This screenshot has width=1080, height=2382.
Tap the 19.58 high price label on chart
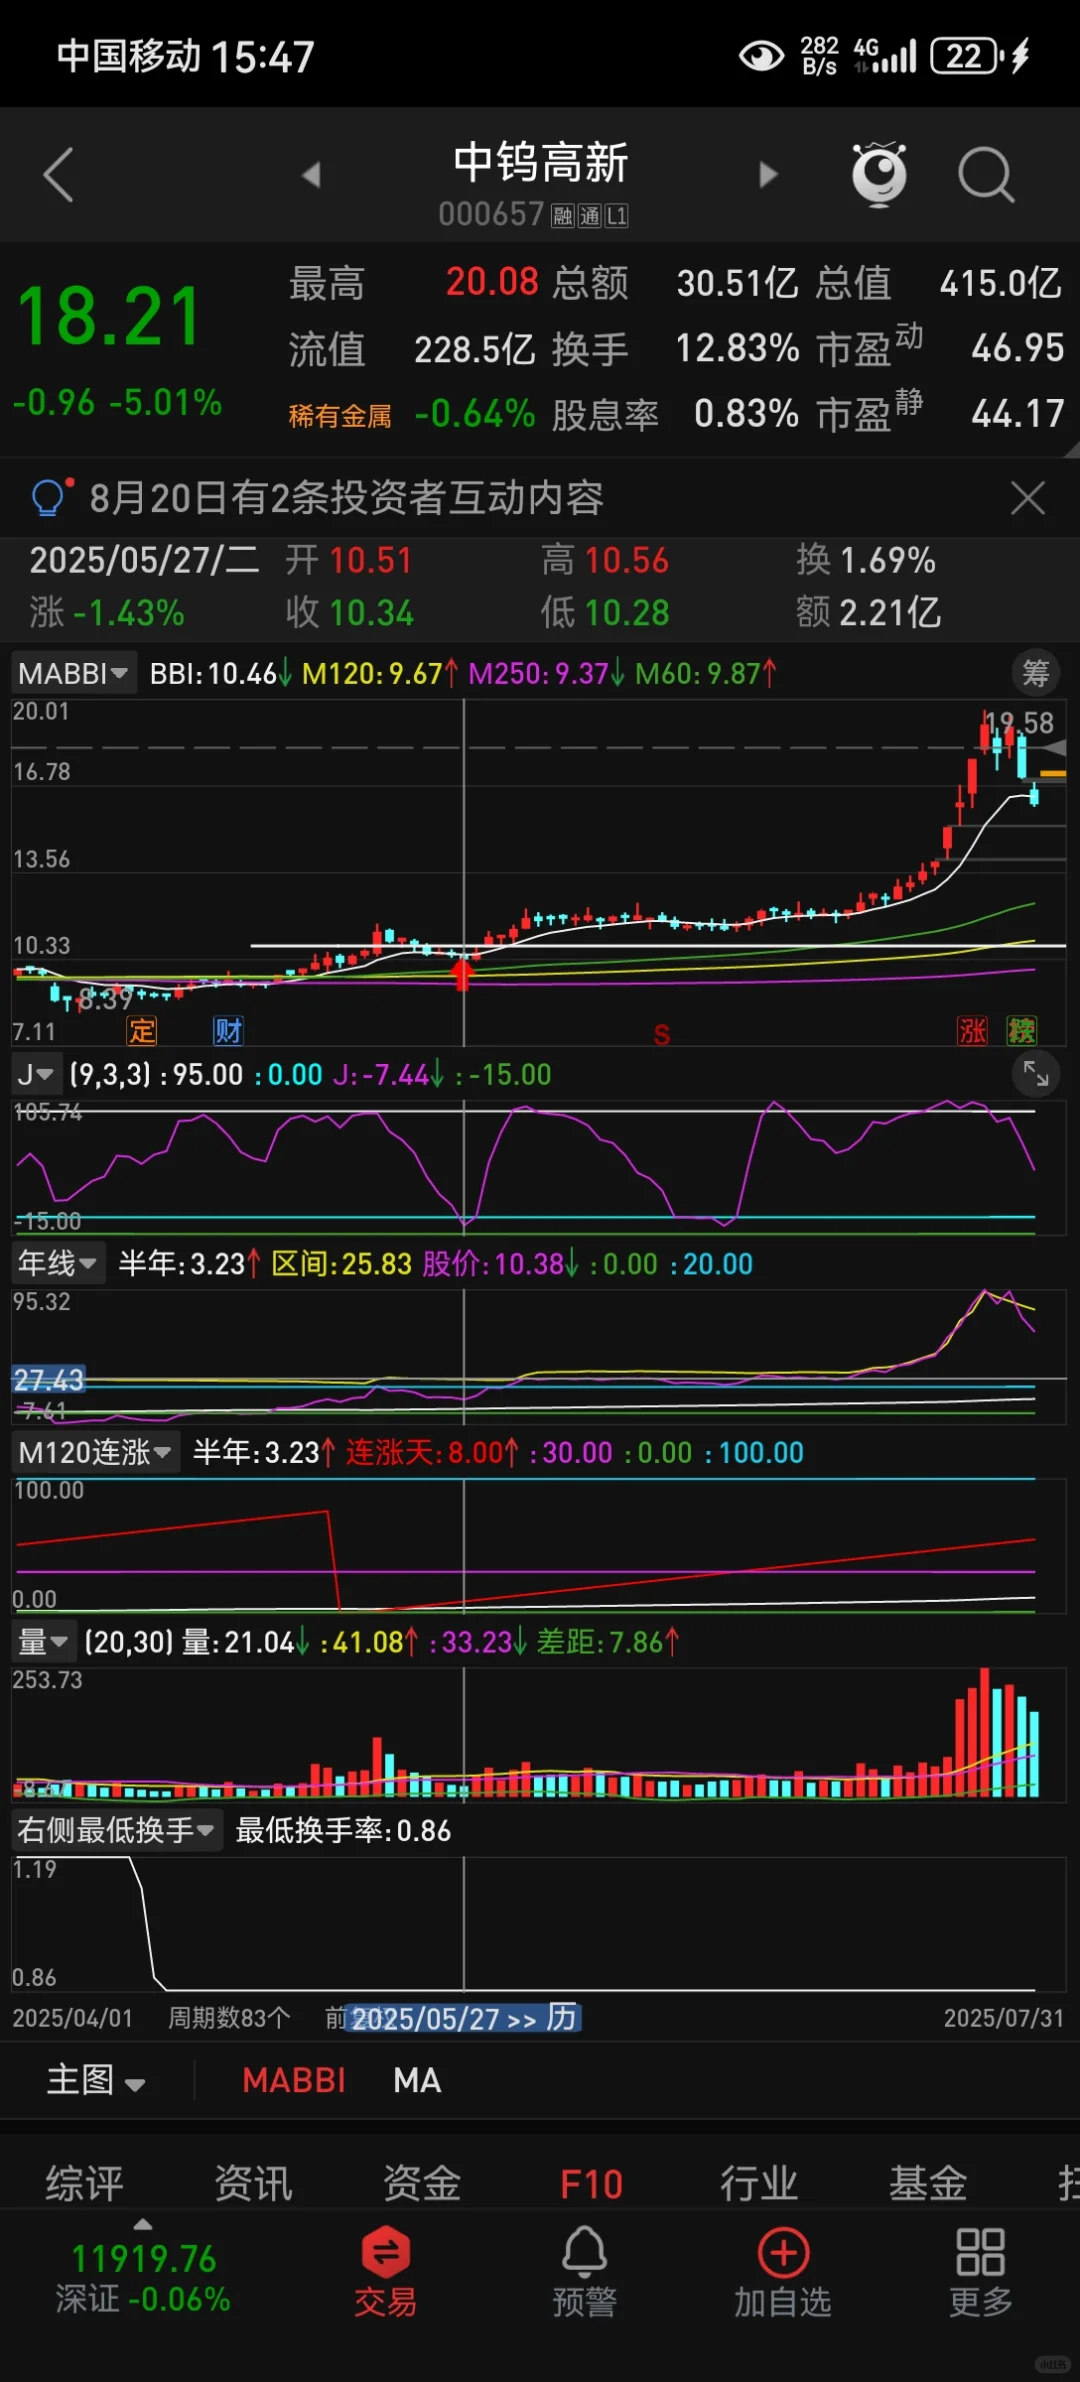click(1020, 722)
